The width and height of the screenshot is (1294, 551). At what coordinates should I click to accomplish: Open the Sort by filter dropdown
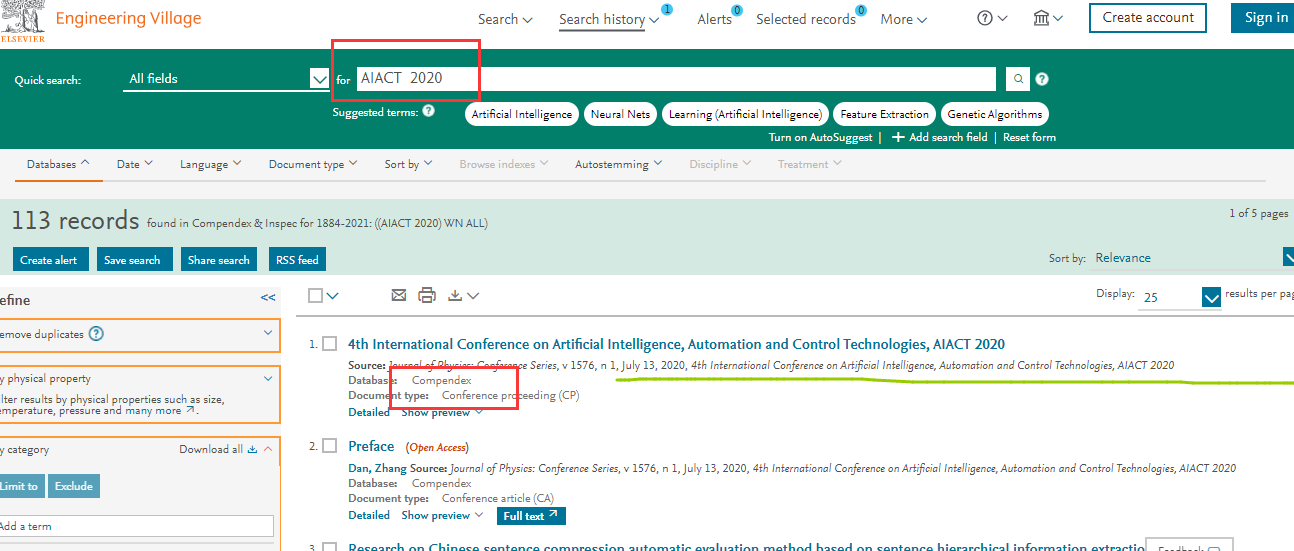click(408, 164)
